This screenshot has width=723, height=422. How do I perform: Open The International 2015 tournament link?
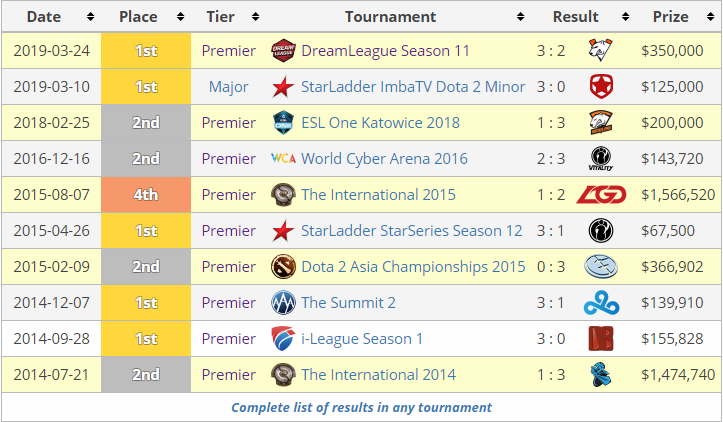pyautogui.click(x=379, y=195)
